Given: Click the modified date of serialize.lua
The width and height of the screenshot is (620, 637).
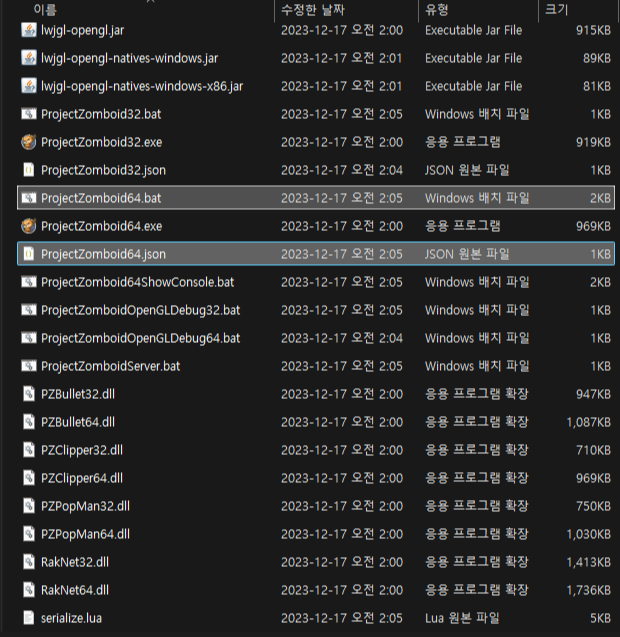Looking at the screenshot, I should click(x=342, y=618).
